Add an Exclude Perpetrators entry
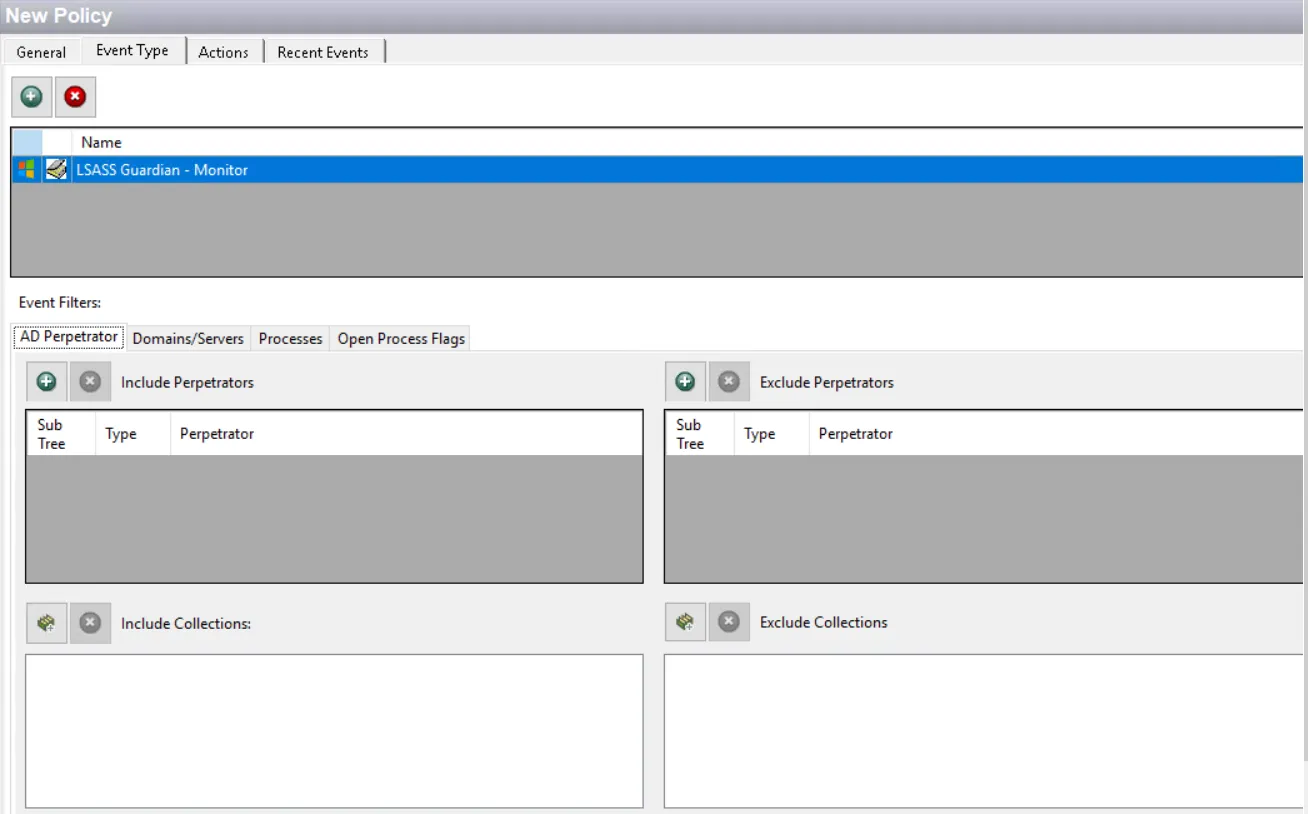This screenshot has height=814, width=1308. (x=685, y=382)
